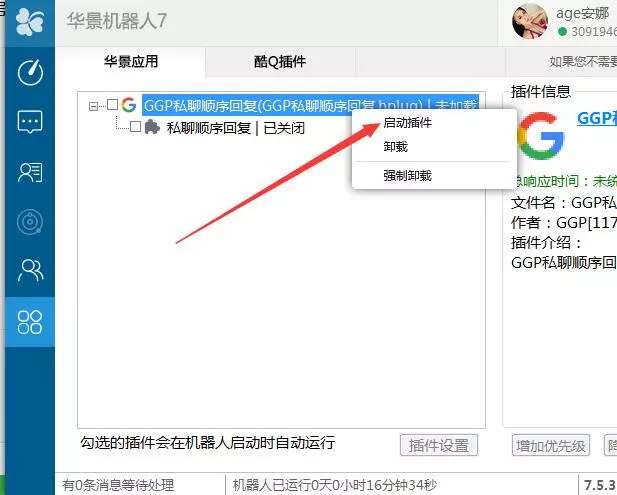Tick the checkbox for 私聊顺序回复 | 已关闭
The image size is (617, 495).
tap(135, 127)
